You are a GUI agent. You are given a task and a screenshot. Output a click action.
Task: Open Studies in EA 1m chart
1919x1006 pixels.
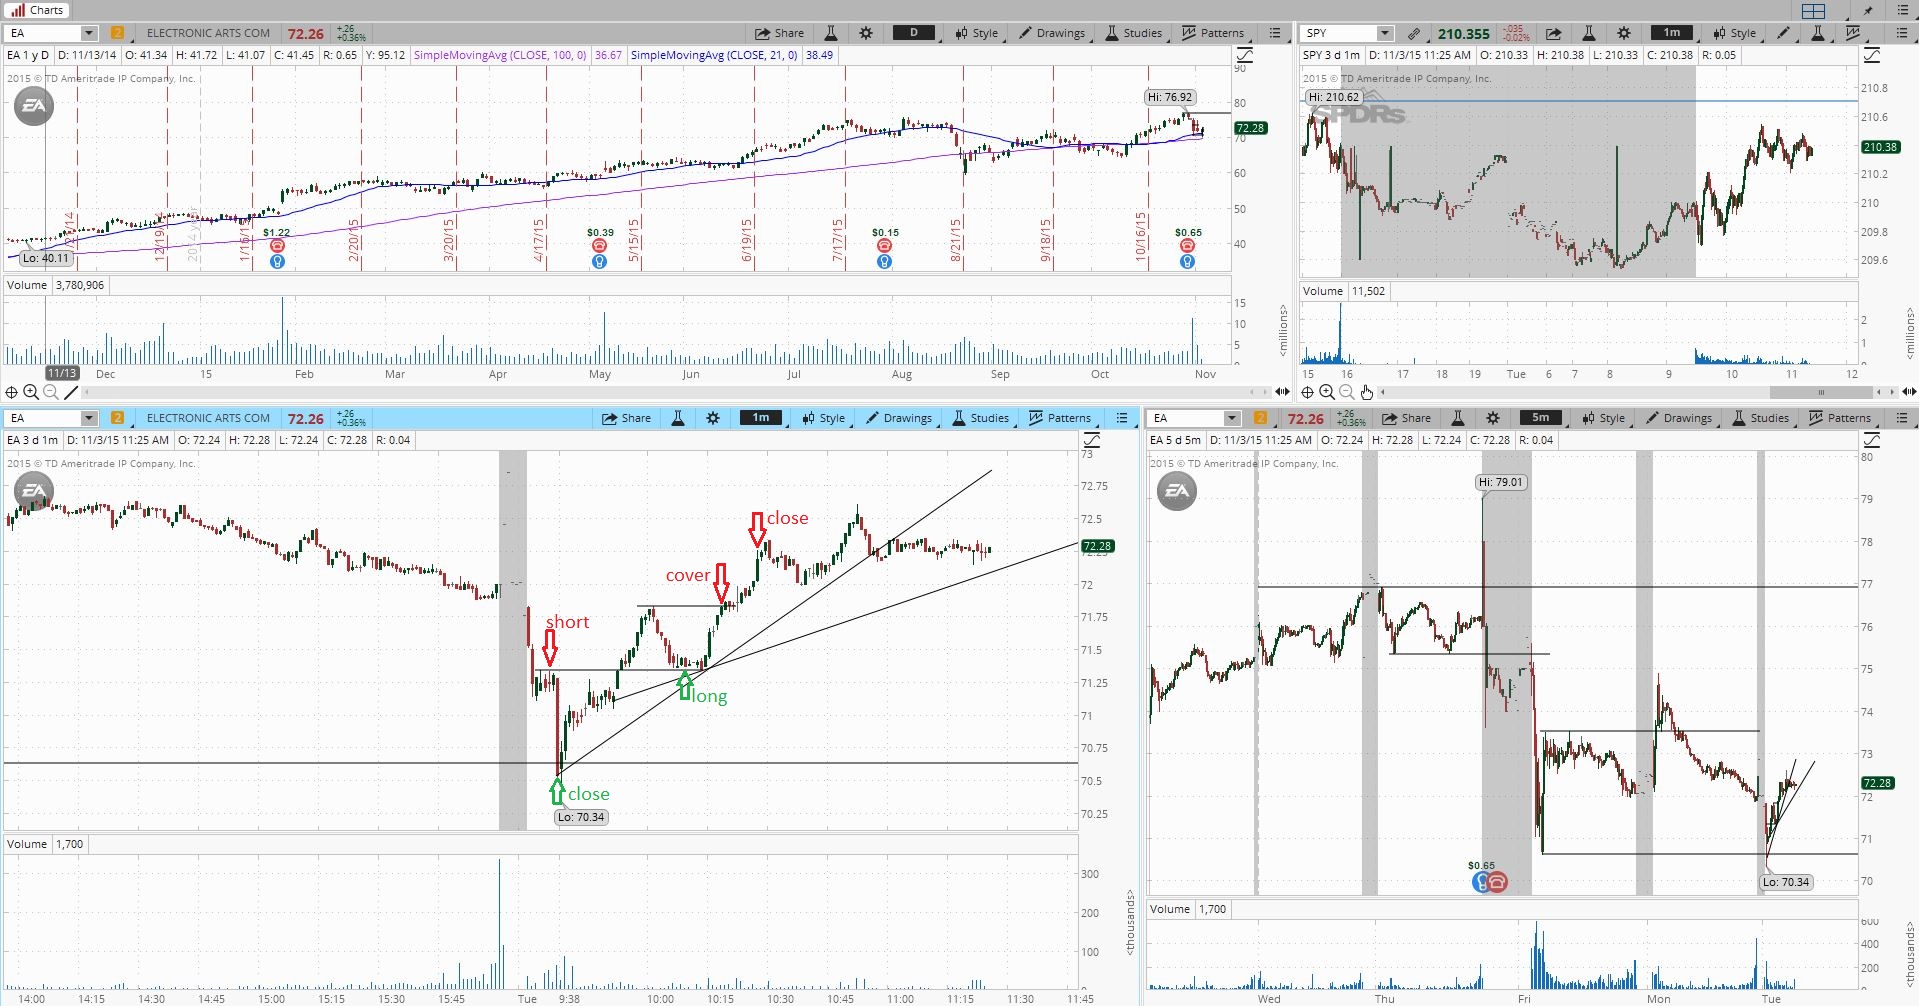[x=981, y=418]
